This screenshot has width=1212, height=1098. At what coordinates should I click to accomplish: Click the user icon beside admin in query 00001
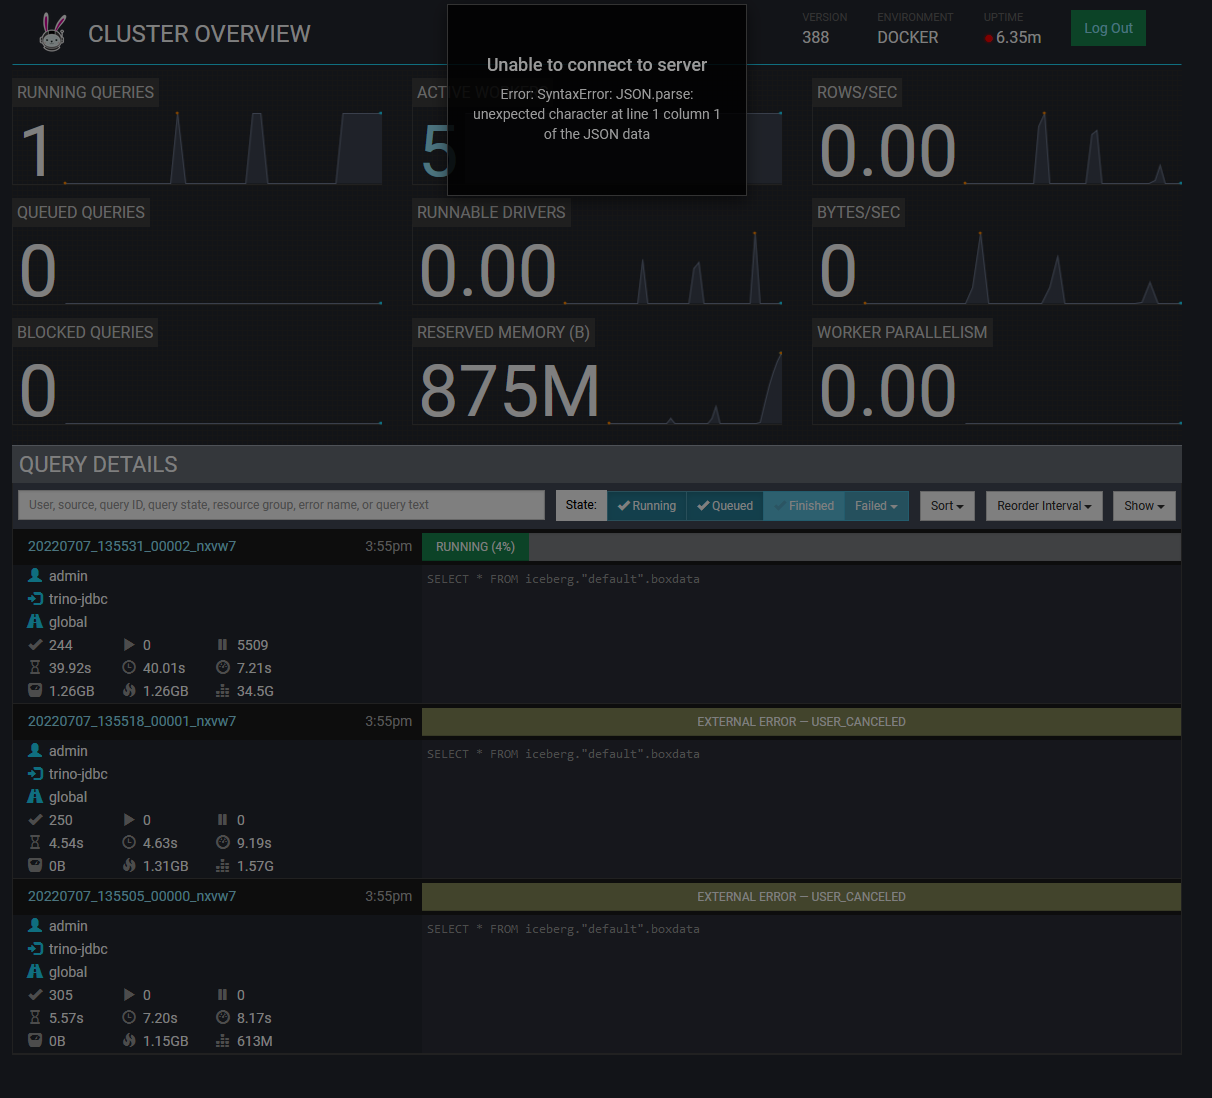[x=35, y=750]
